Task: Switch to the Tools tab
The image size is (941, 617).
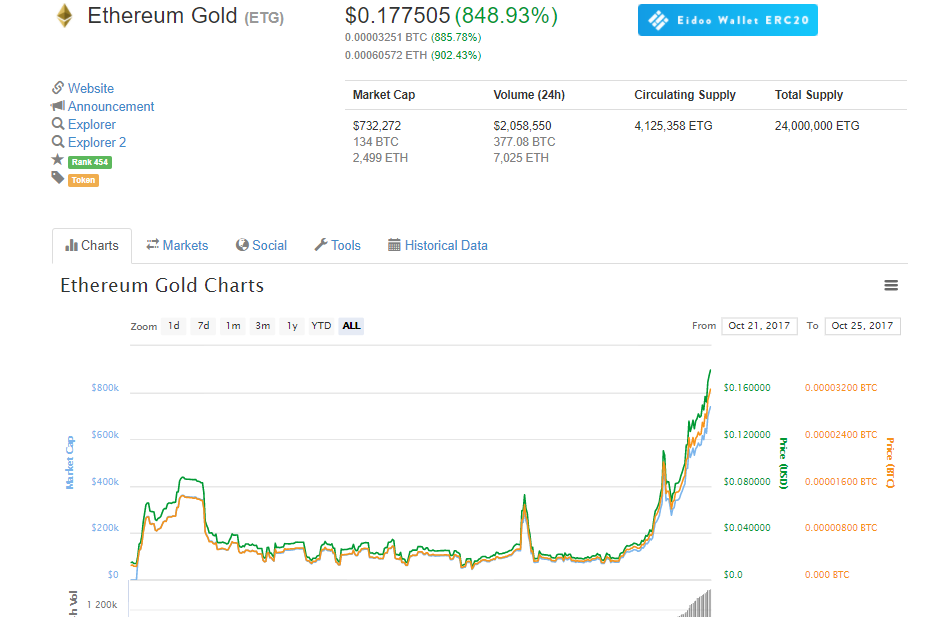Action: tap(337, 245)
